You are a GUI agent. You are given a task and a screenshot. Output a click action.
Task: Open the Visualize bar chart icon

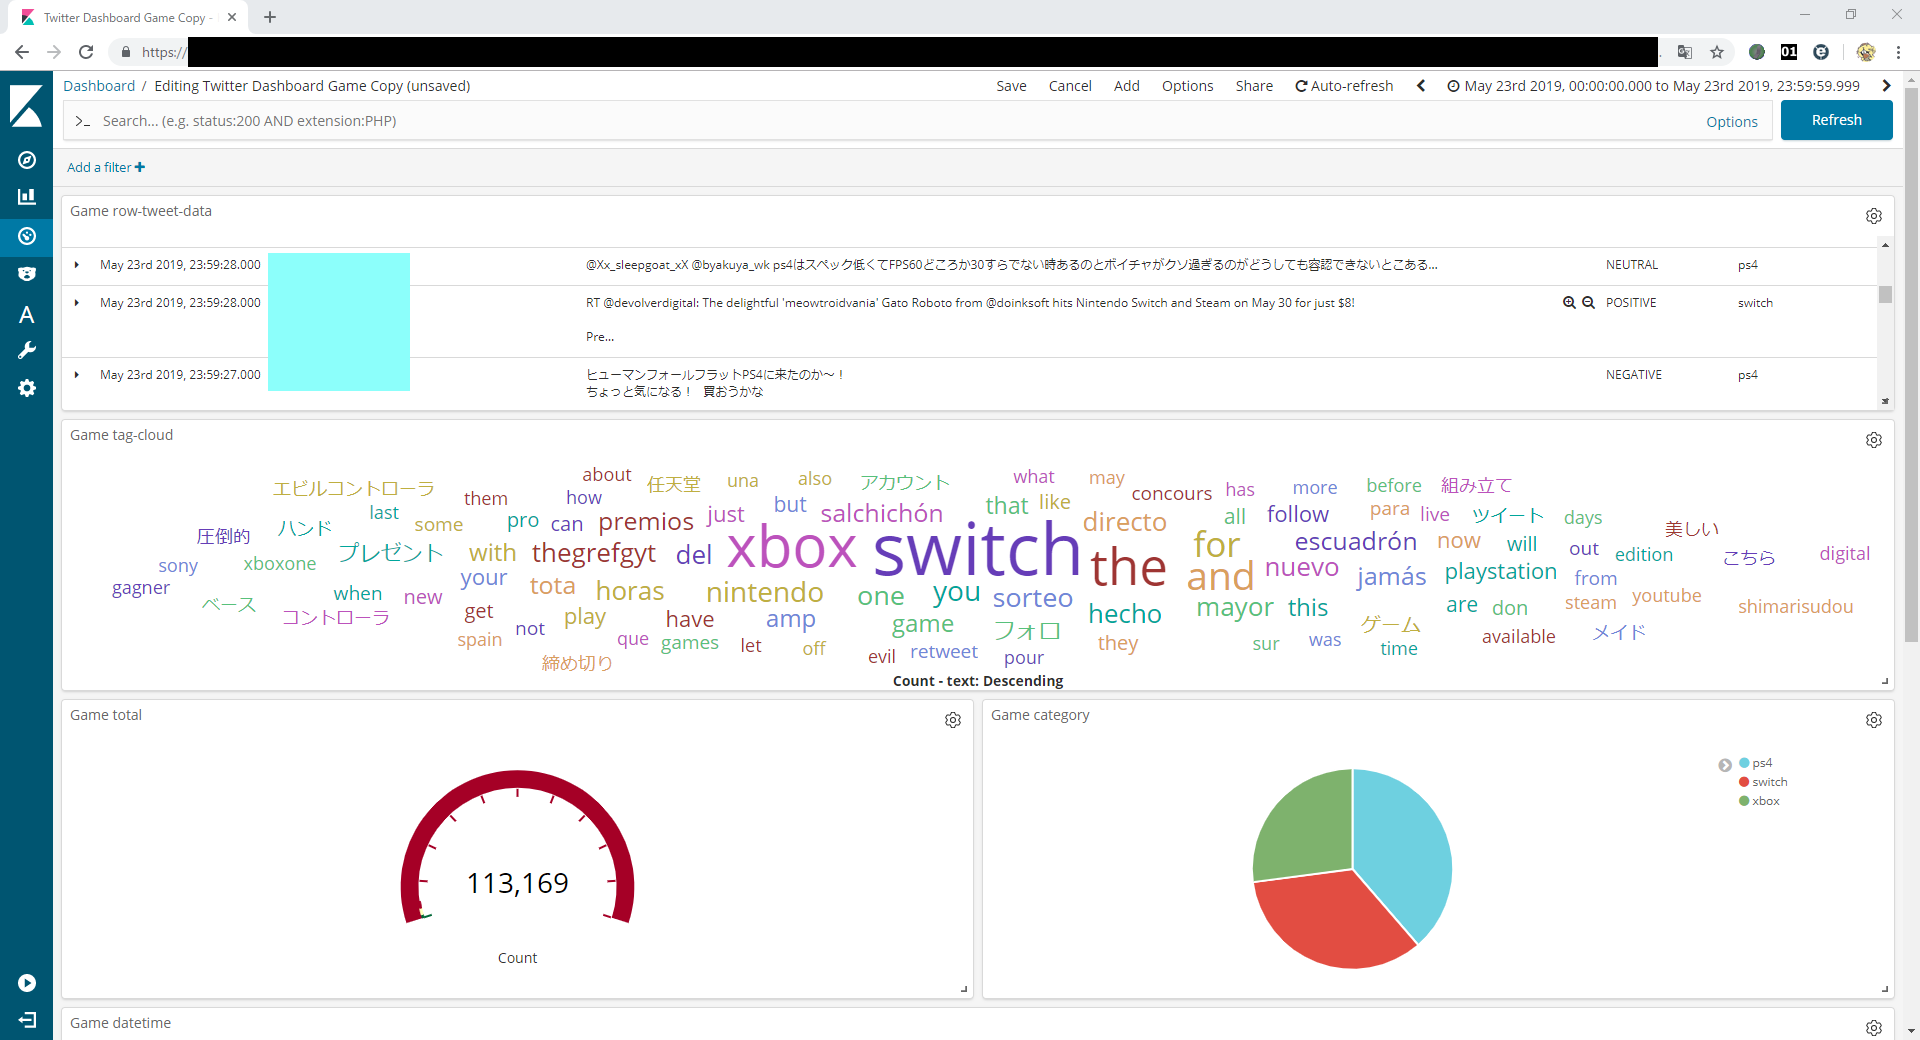[x=27, y=197]
